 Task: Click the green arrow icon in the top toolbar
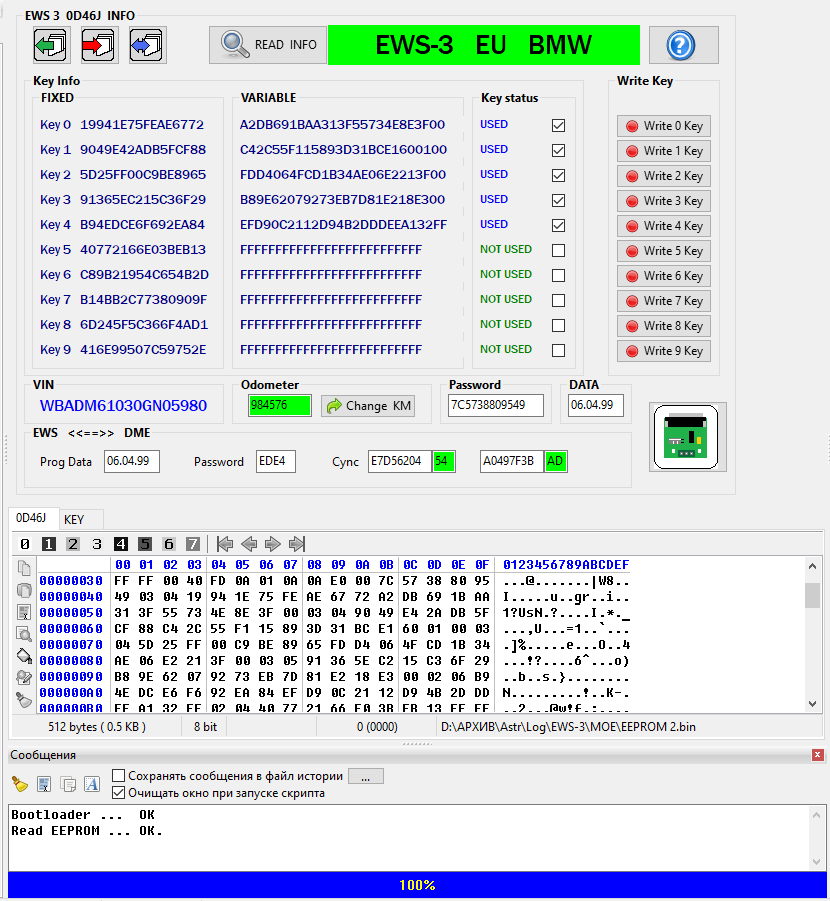click(50, 45)
